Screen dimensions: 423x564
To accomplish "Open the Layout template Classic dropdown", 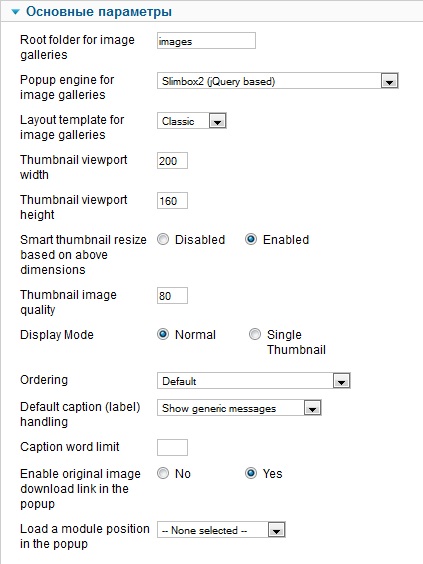I will click(191, 121).
